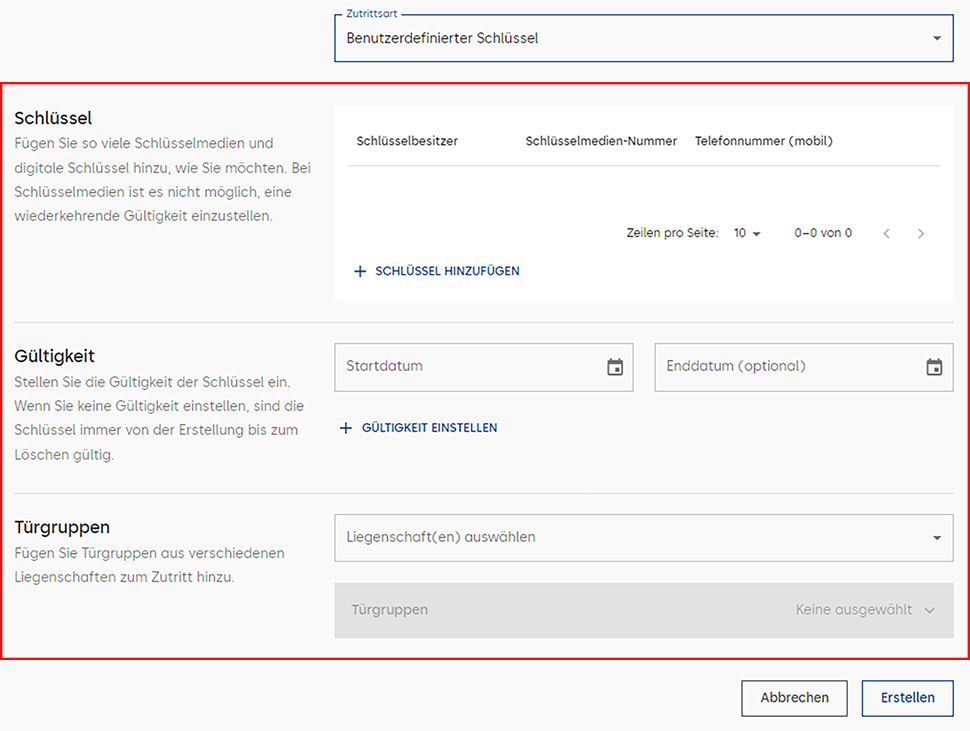Image resolution: width=970 pixels, height=731 pixels.
Task: Click the Telefonnummer (mobil) column header
Action: pos(764,141)
